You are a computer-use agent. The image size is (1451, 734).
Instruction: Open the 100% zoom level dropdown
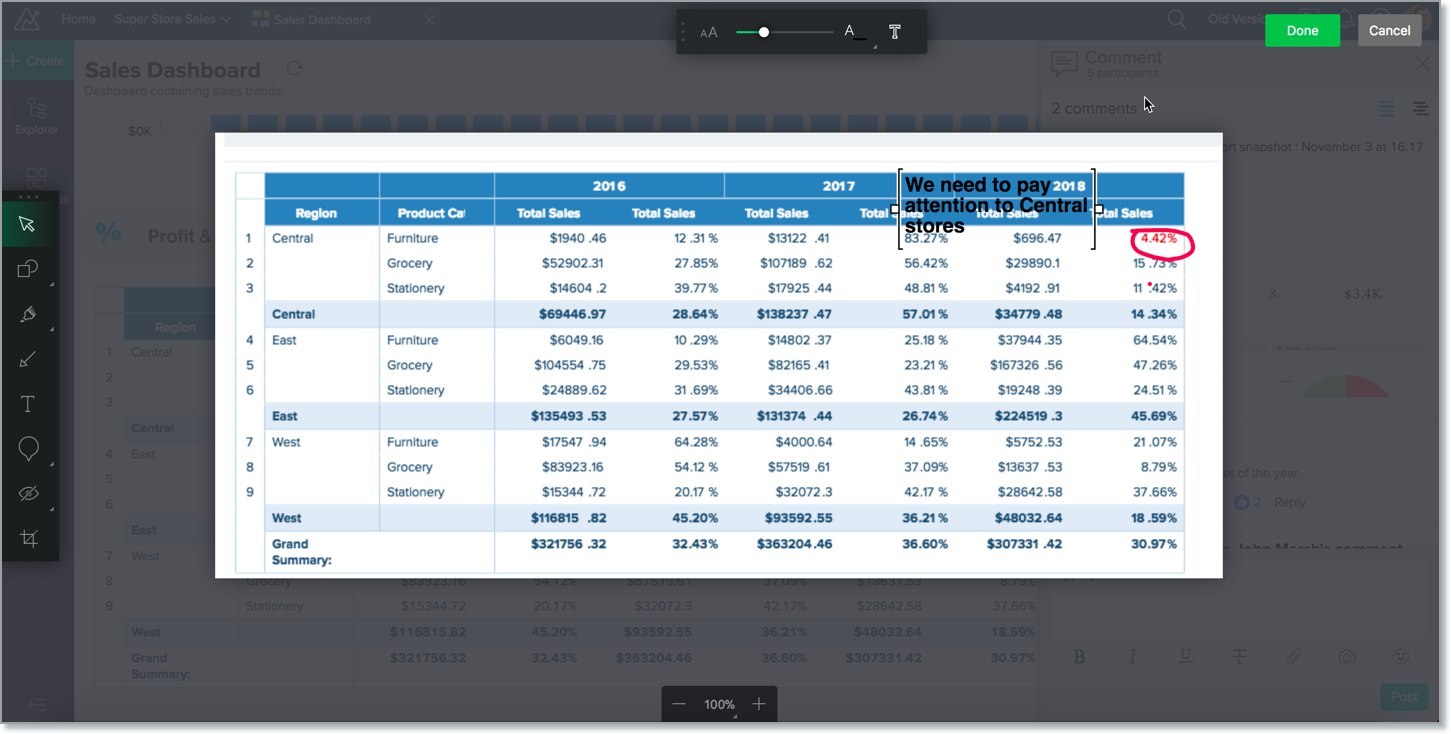tap(719, 704)
